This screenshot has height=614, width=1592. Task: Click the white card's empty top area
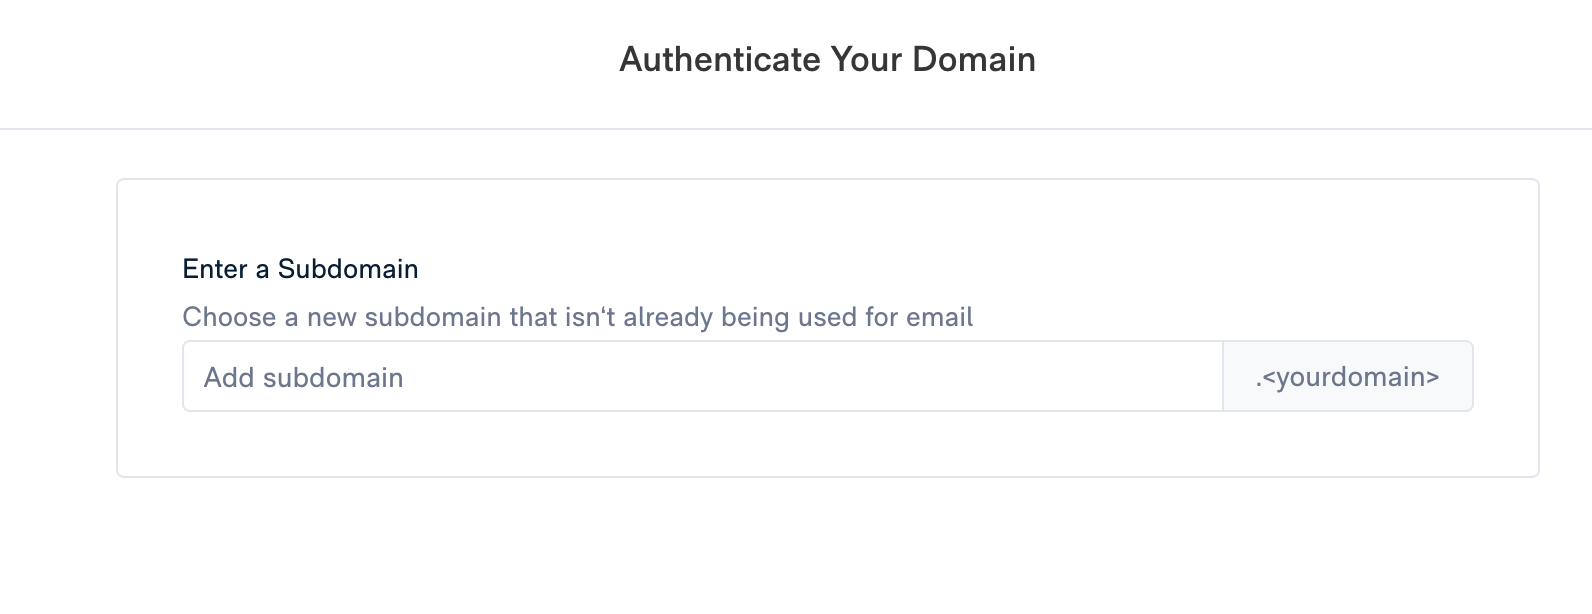[827, 215]
